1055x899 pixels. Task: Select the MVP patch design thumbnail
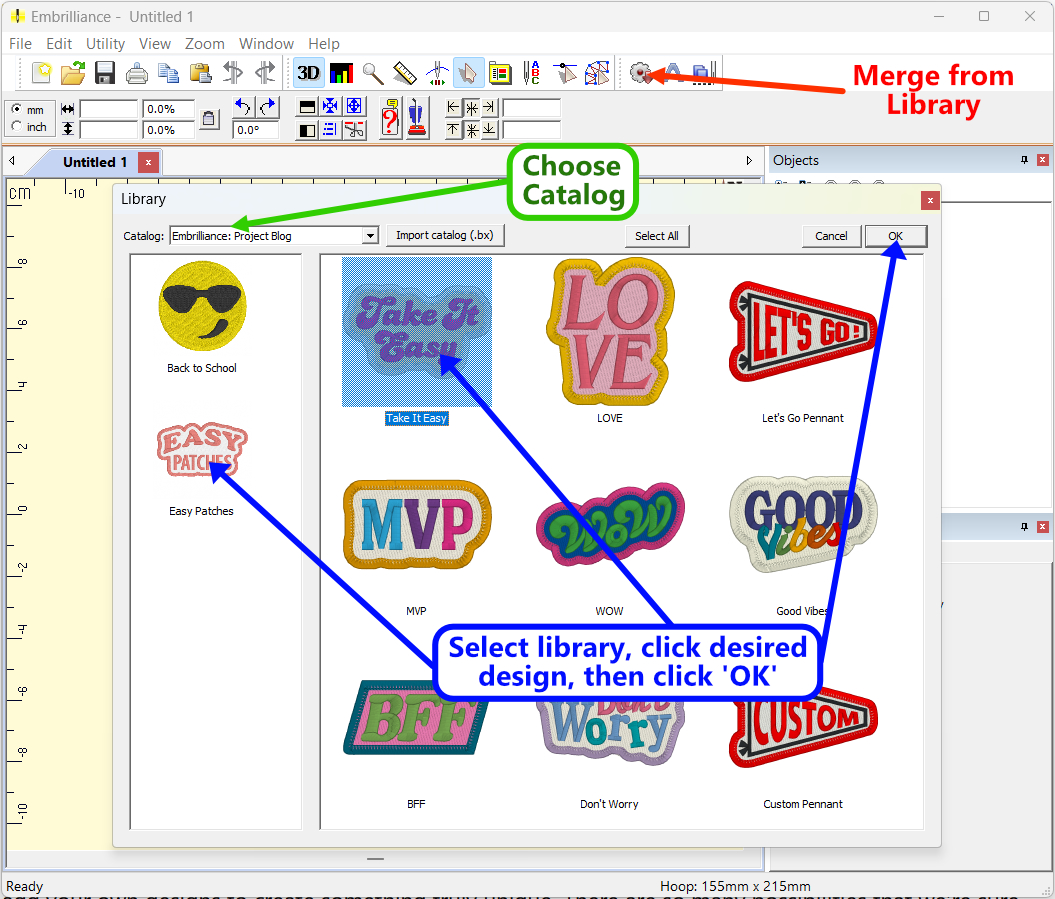coord(416,525)
